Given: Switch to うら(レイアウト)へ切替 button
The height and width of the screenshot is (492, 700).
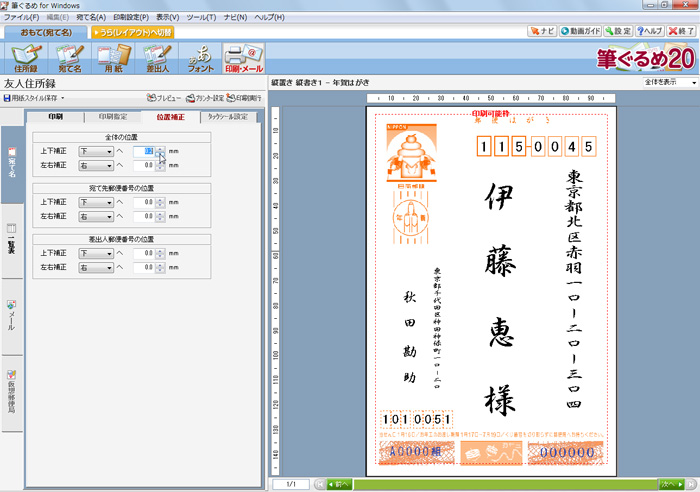Looking at the screenshot, I should (133, 32).
